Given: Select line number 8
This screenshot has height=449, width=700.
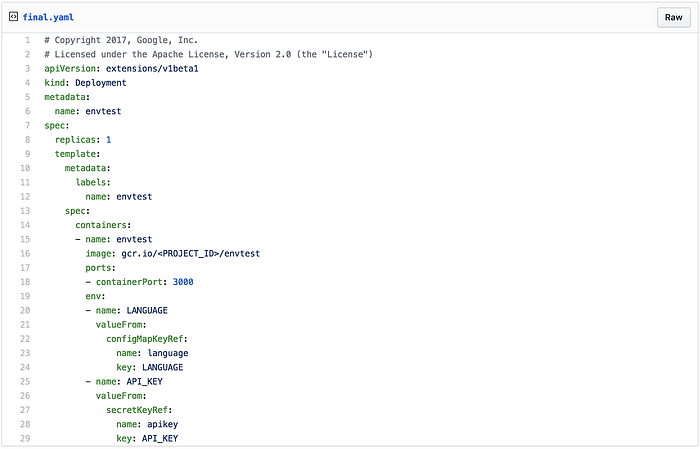Looking at the screenshot, I should [28, 140].
